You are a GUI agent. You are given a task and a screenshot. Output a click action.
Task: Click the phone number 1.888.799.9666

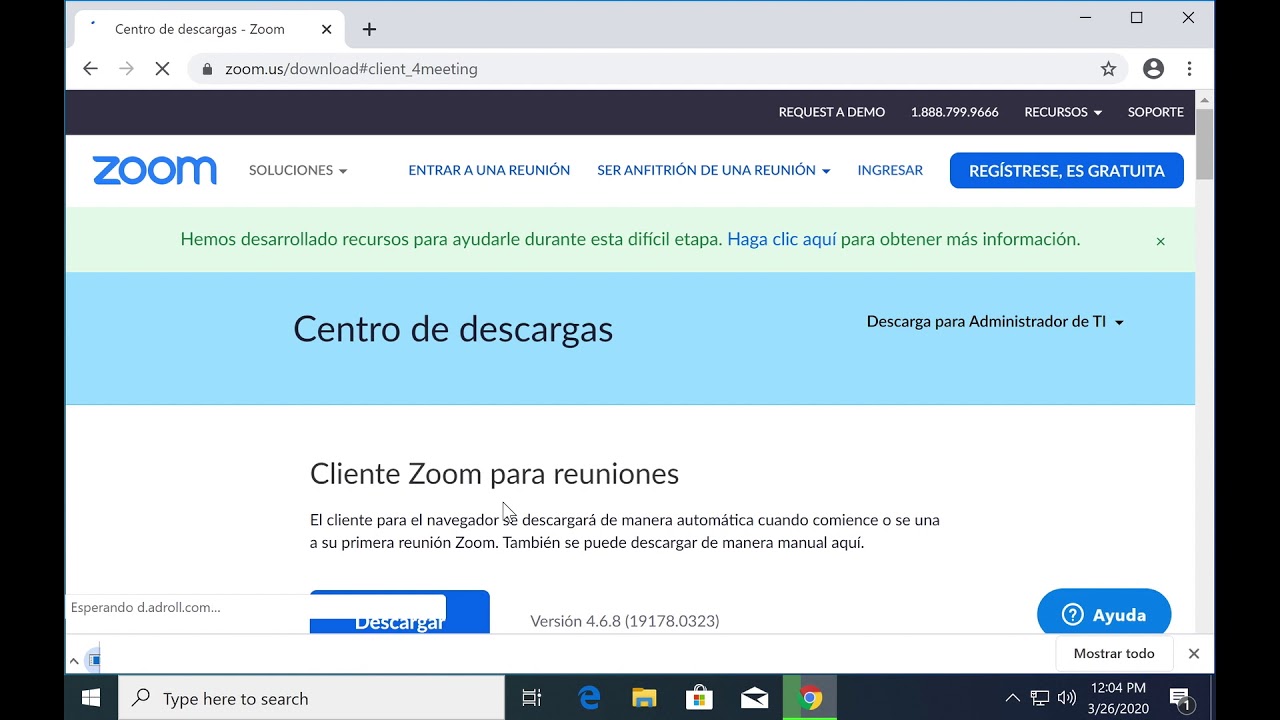pyautogui.click(x=954, y=112)
